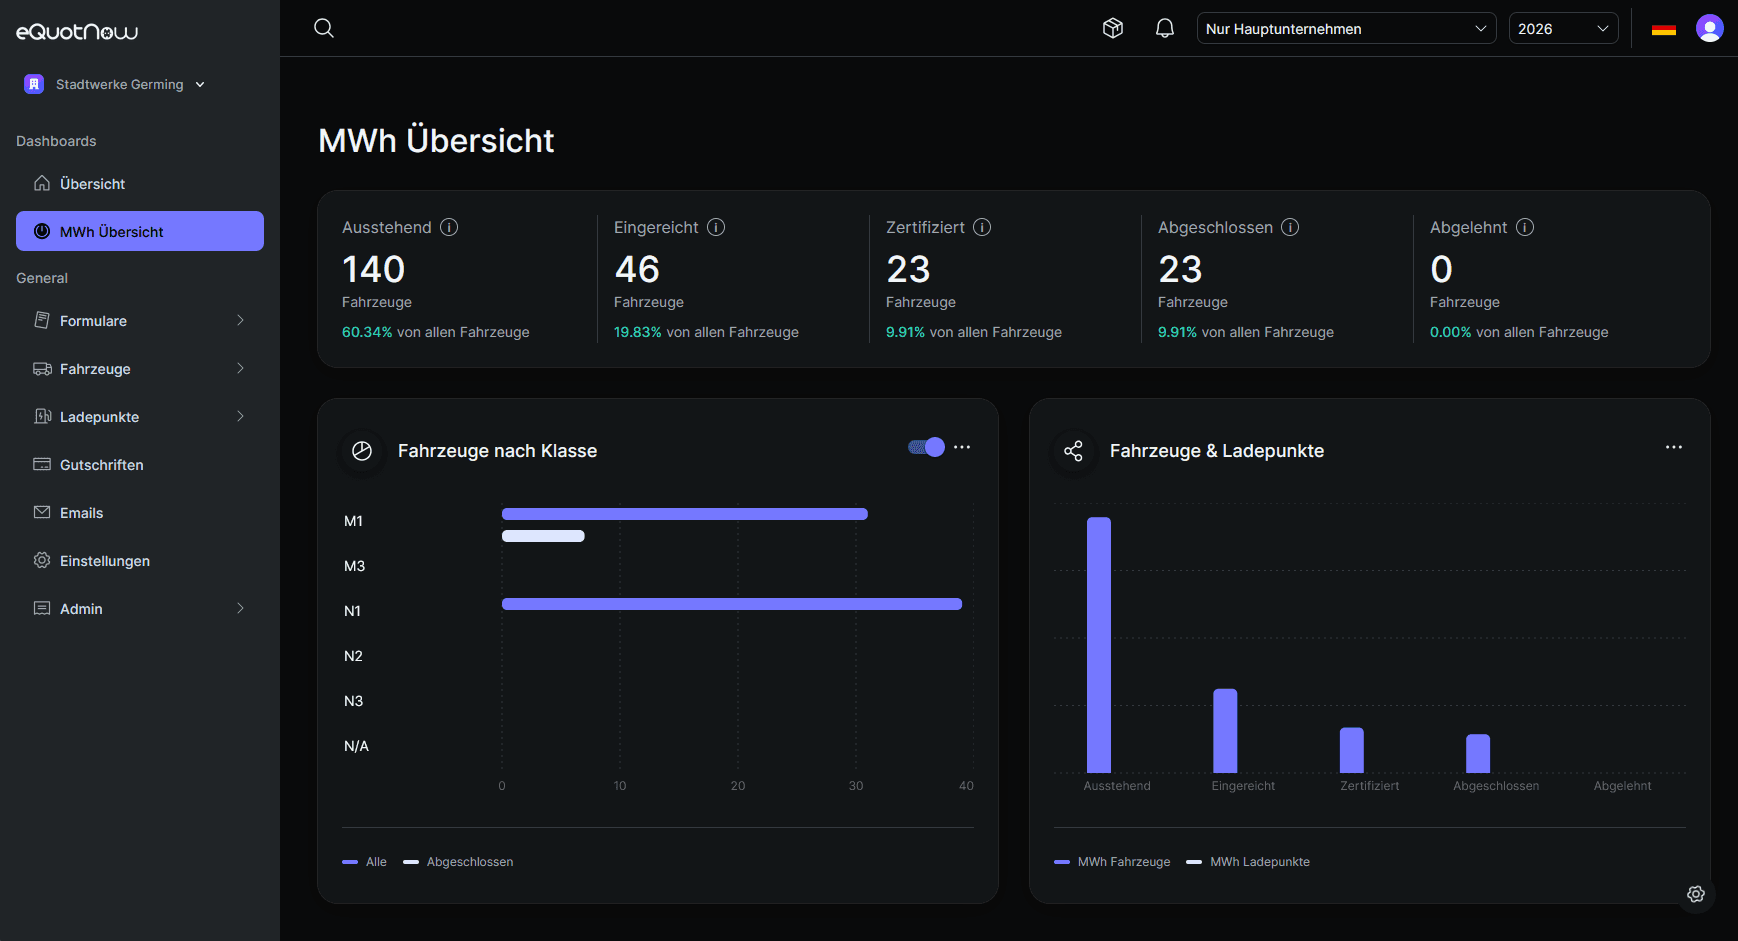The height and width of the screenshot is (941, 1738).
Task: Click the eQuotNow logo
Action: [77, 32]
